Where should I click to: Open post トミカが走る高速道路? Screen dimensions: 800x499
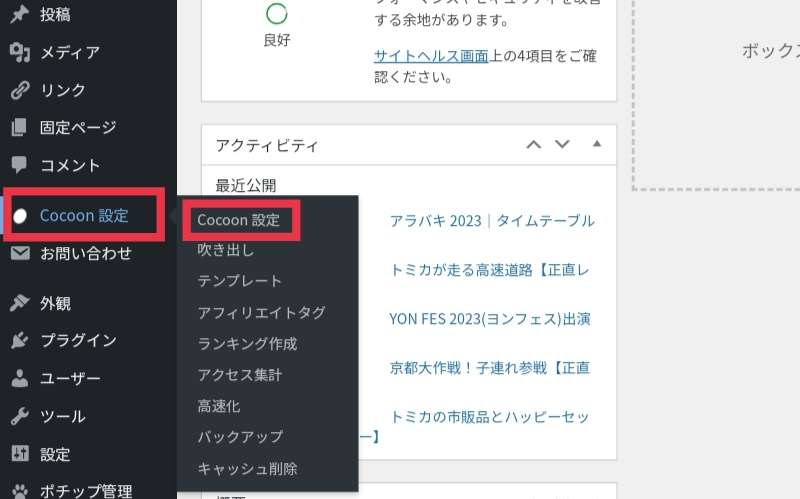click(x=489, y=269)
